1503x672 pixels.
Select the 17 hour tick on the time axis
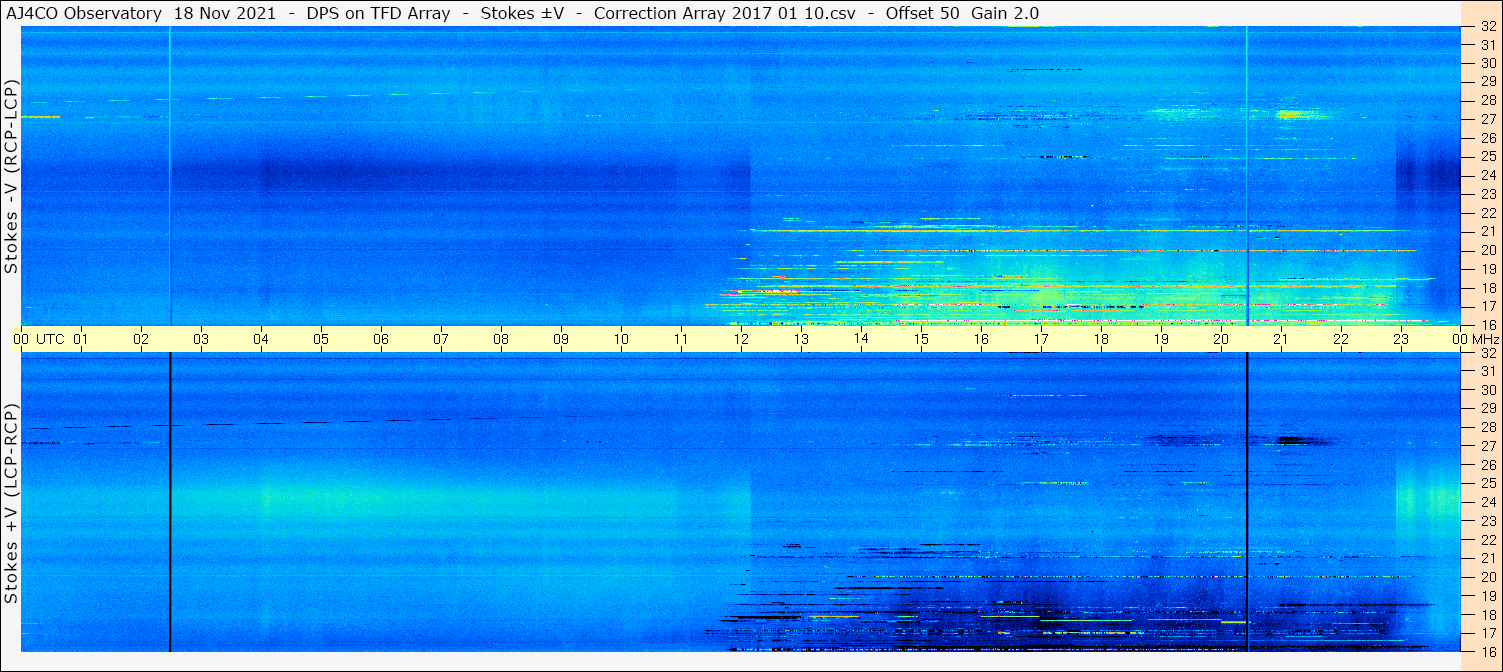[x=1041, y=339]
